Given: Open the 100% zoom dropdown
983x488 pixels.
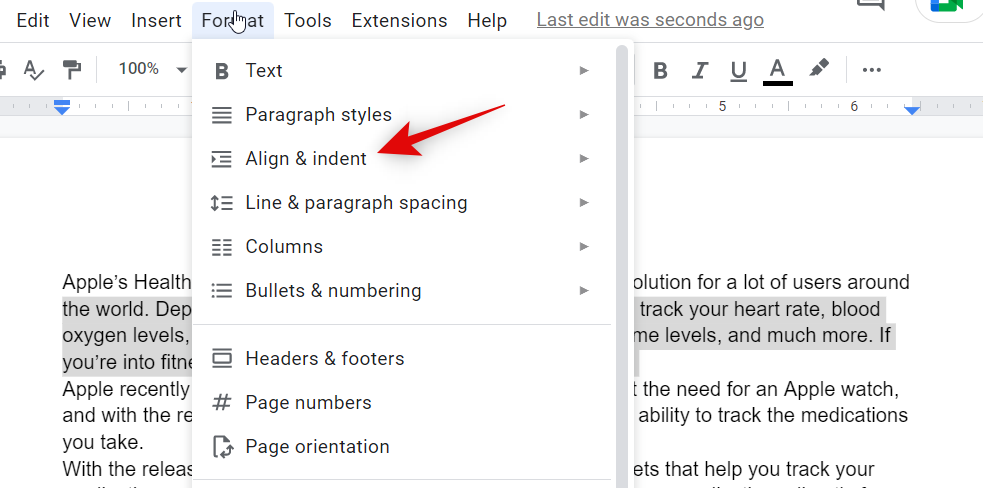Looking at the screenshot, I should coord(152,69).
